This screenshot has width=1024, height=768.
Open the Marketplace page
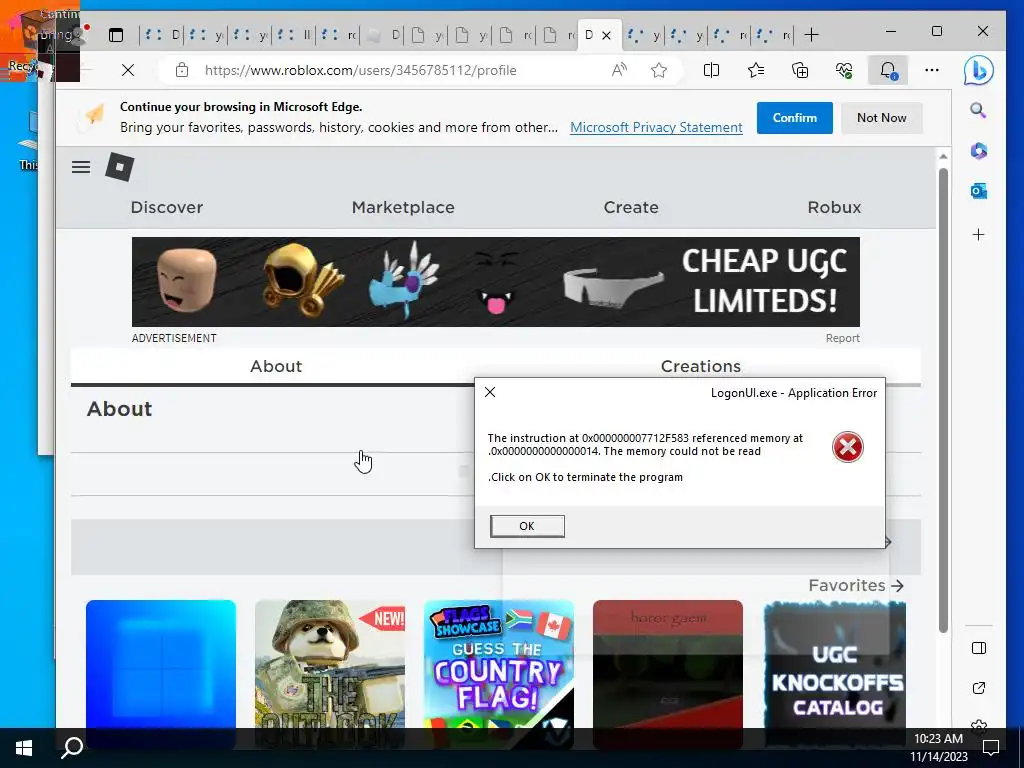coord(403,208)
